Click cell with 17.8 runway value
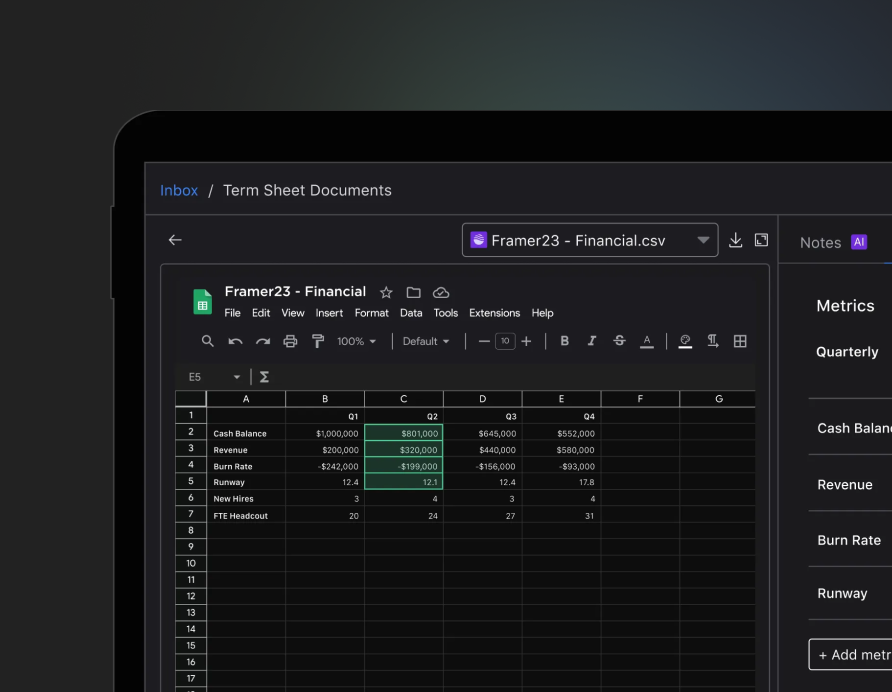 561,482
